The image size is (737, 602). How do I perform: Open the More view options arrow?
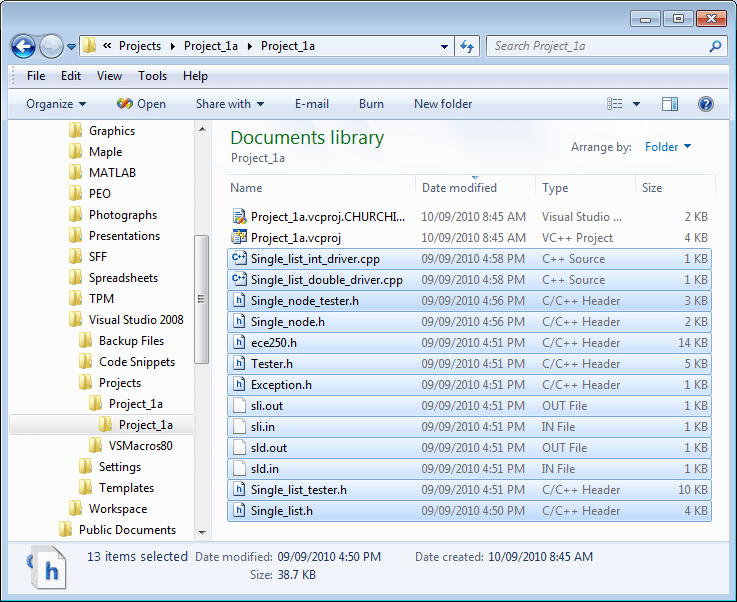pos(636,104)
